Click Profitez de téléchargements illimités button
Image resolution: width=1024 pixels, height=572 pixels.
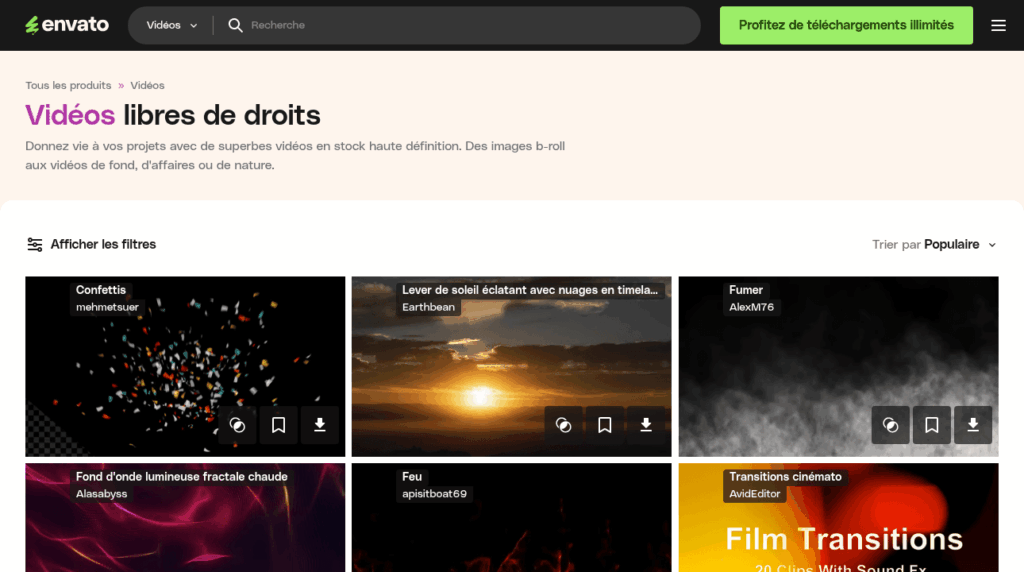coord(846,25)
